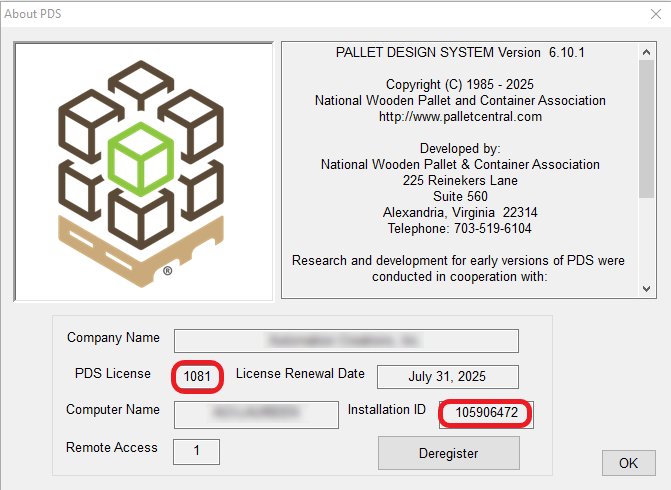Click the 'License Renewal Date' label

300,374
